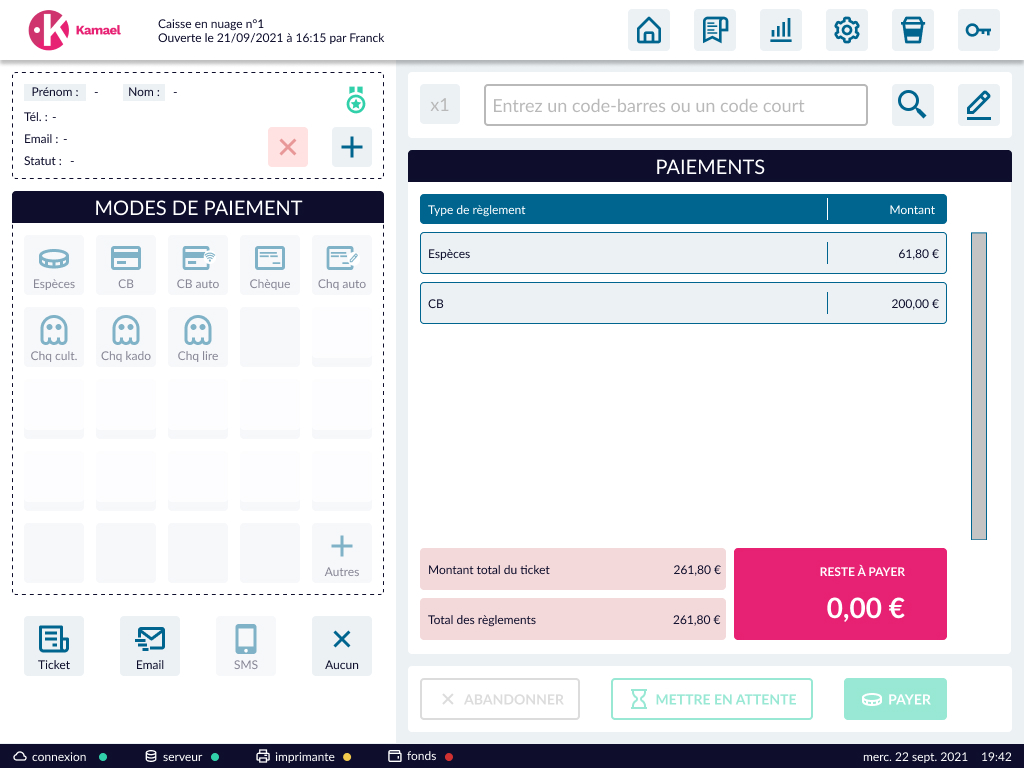Open the statistics chart icon
The height and width of the screenshot is (768, 1024).
coord(781,30)
